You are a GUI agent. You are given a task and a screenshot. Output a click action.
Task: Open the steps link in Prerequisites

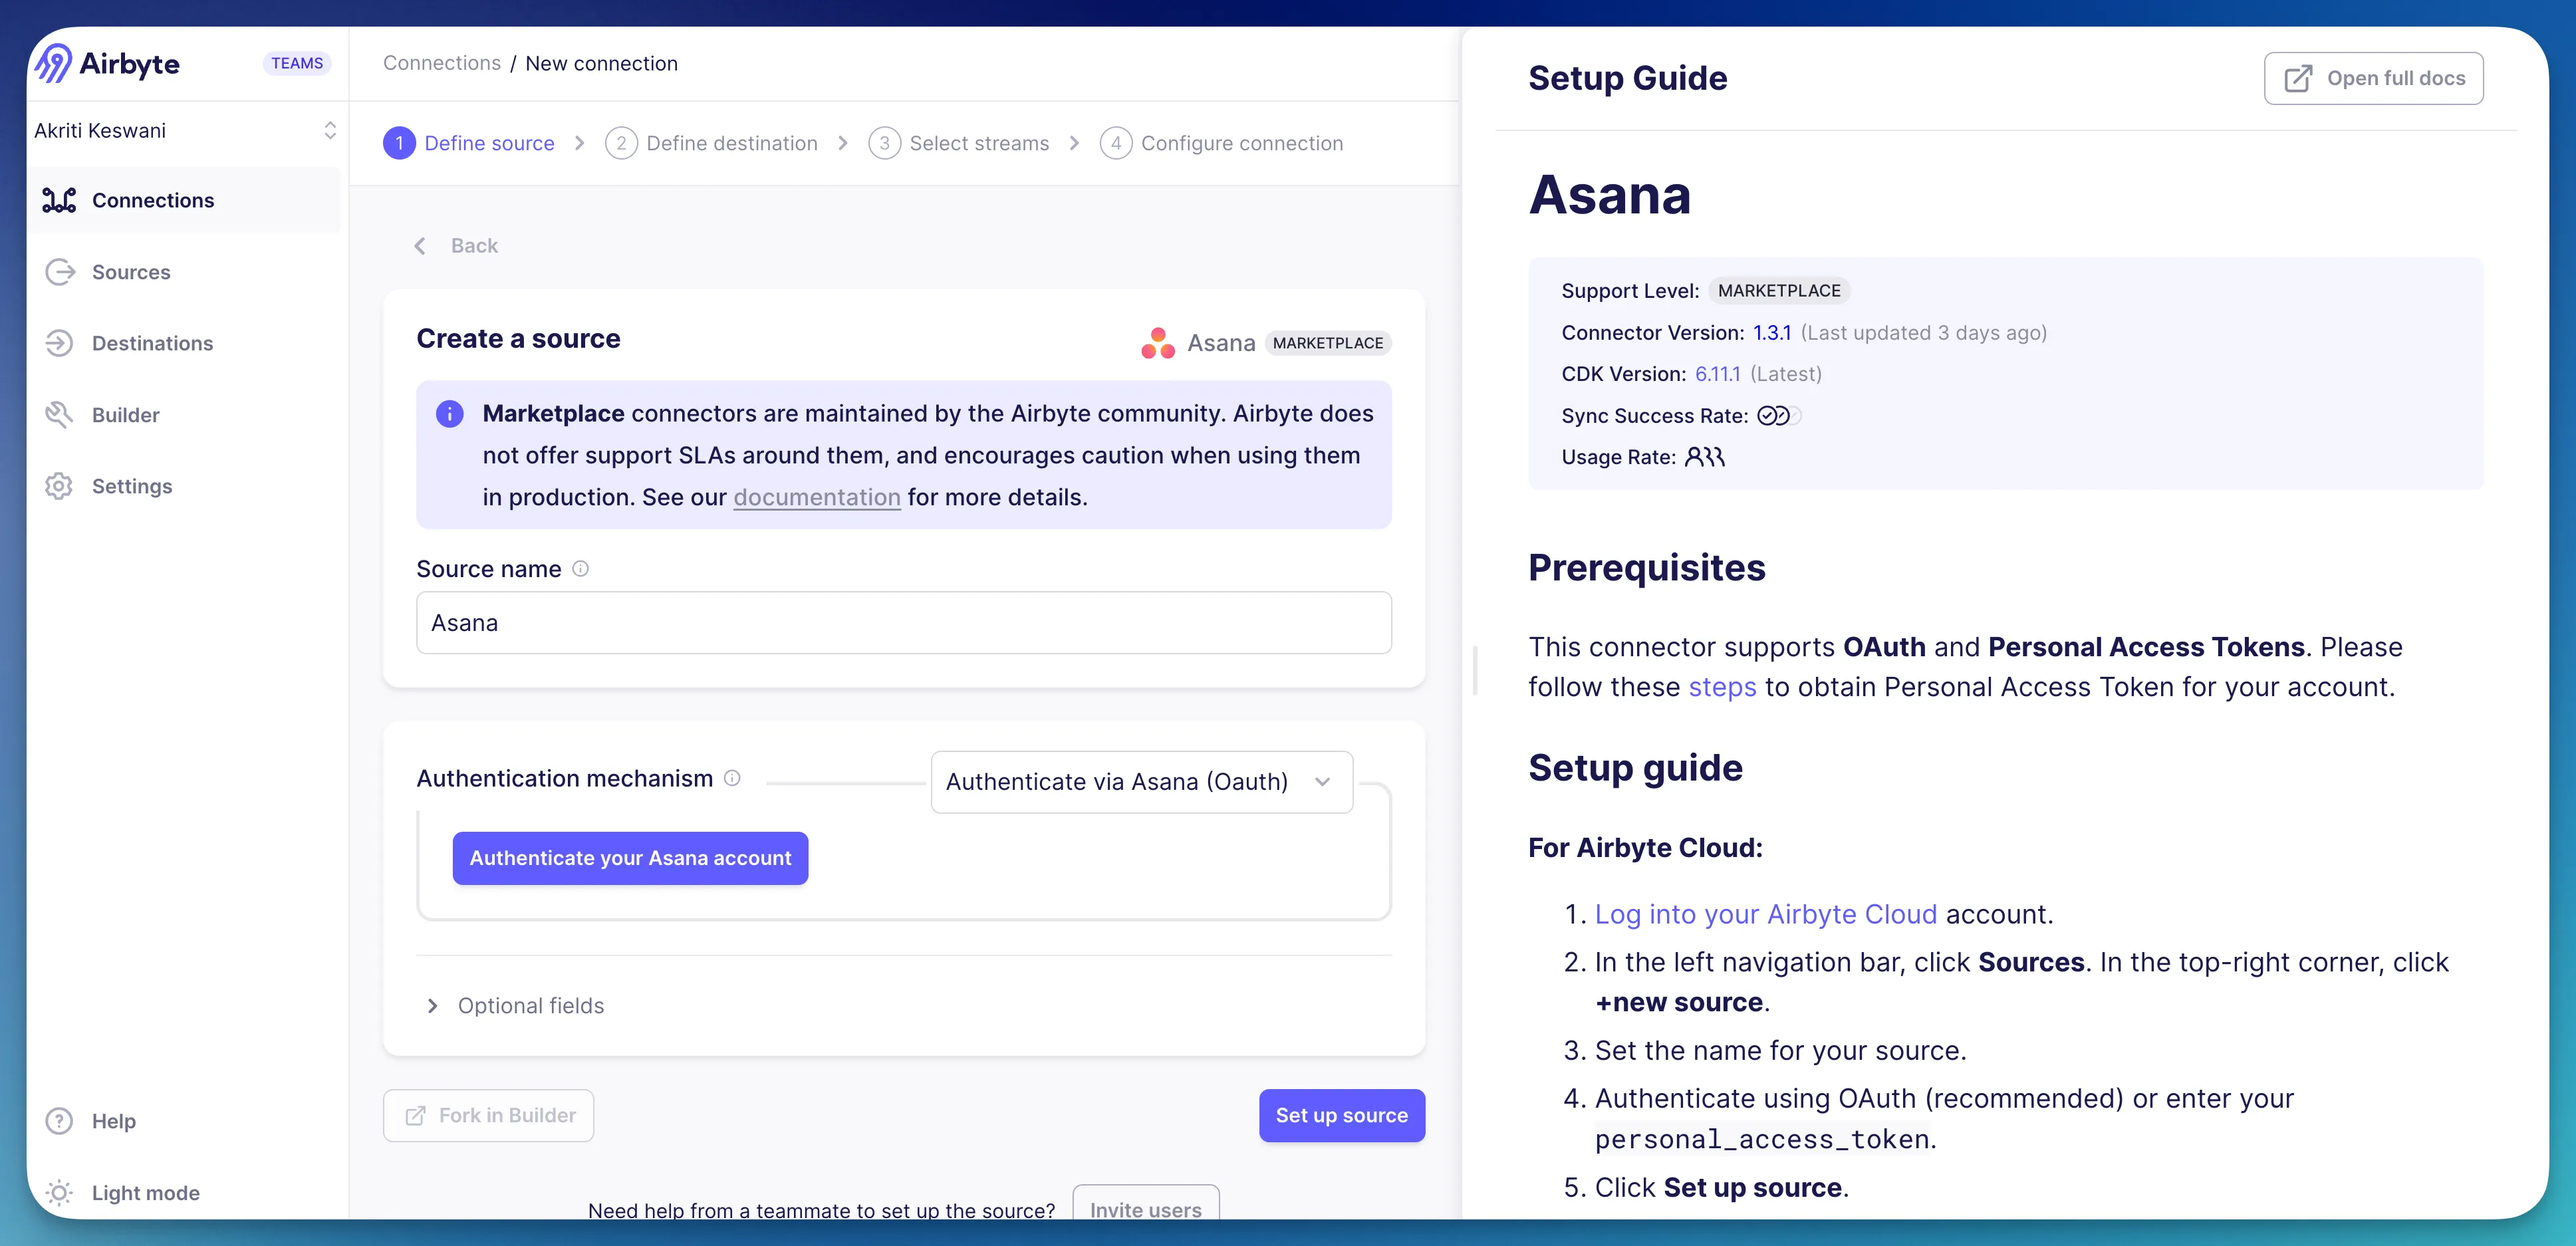click(x=1722, y=687)
